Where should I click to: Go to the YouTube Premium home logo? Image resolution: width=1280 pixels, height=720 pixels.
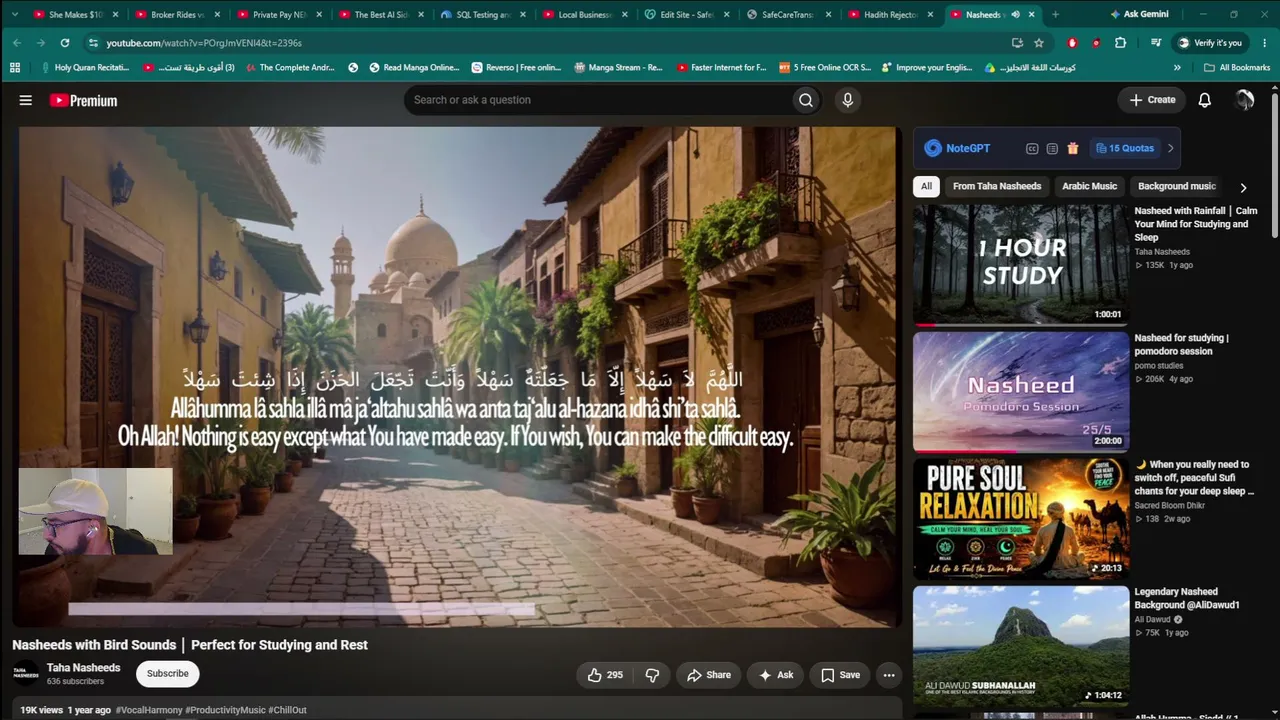pyautogui.click(x=83, y=100)
